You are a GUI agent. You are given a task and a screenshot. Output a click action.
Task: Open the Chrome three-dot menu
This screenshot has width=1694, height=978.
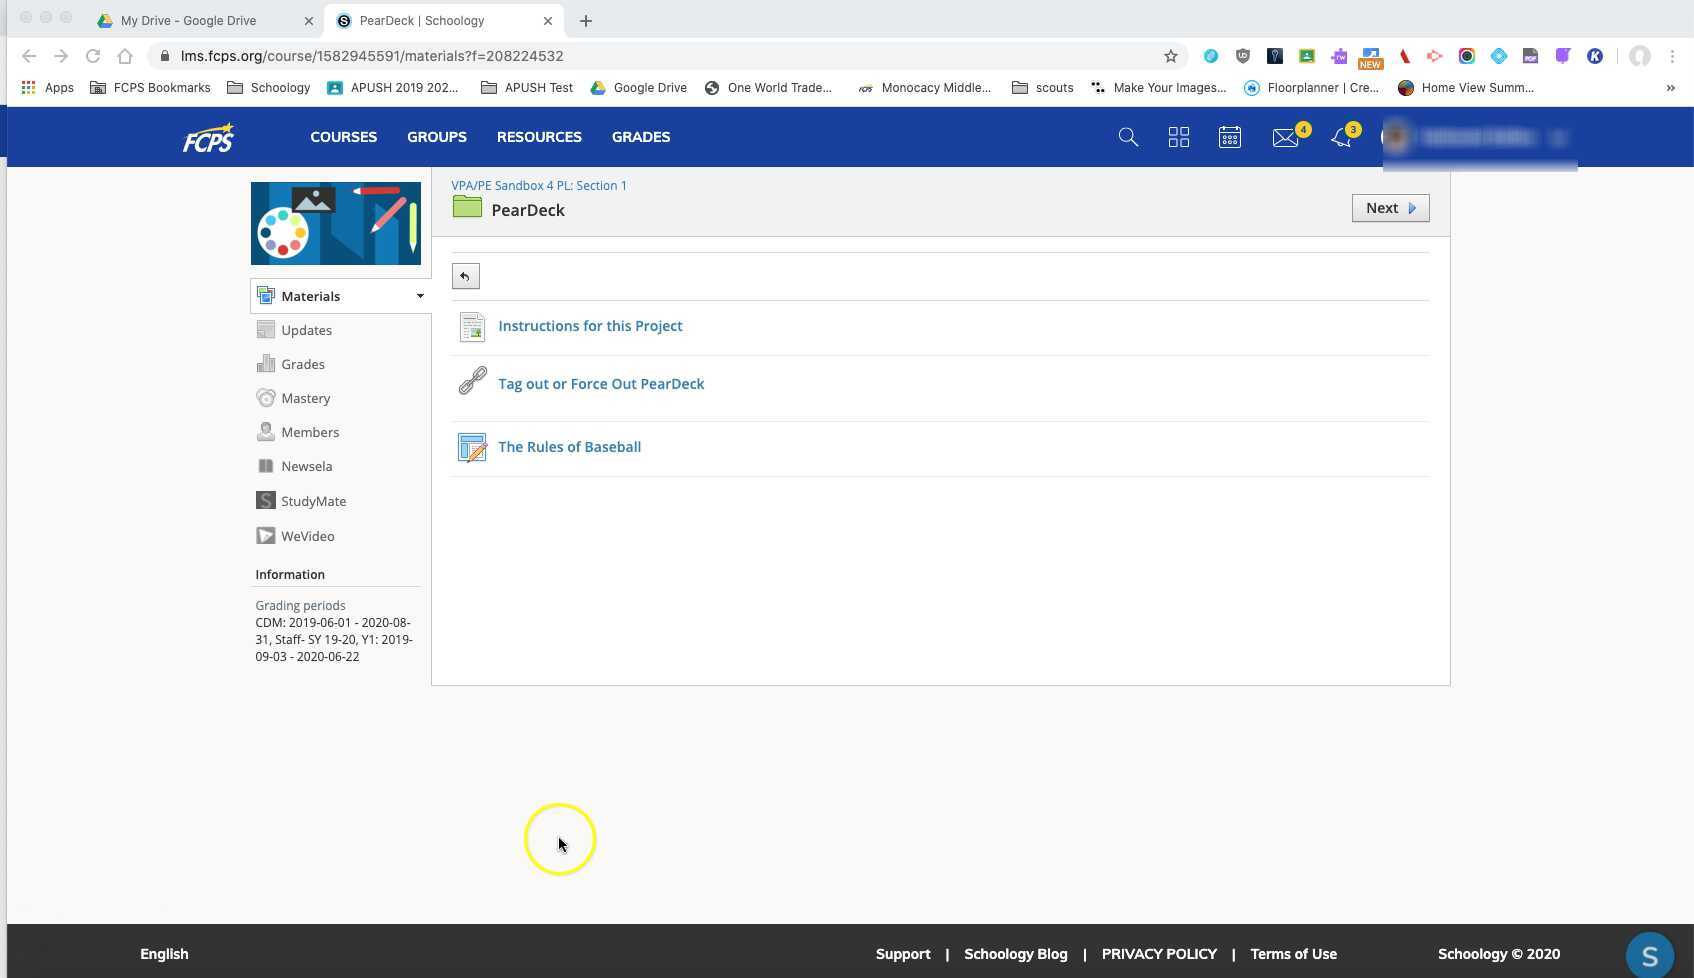click(1672, 56)
